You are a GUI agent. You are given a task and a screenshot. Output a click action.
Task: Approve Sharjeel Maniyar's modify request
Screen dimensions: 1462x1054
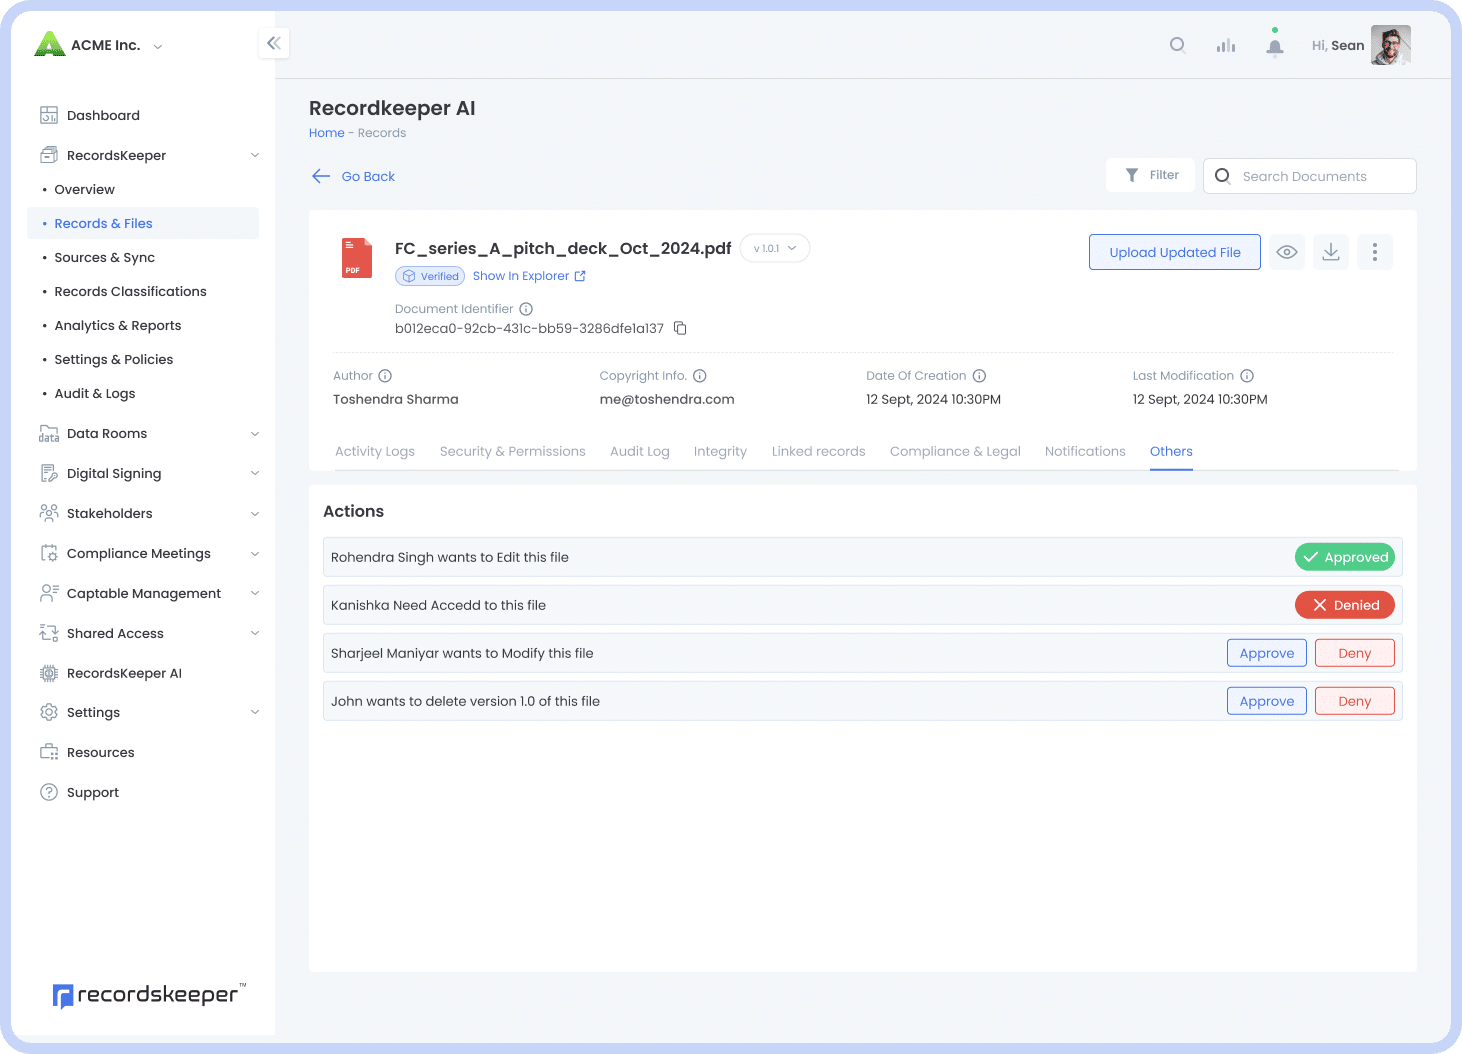coord(1266,653)
